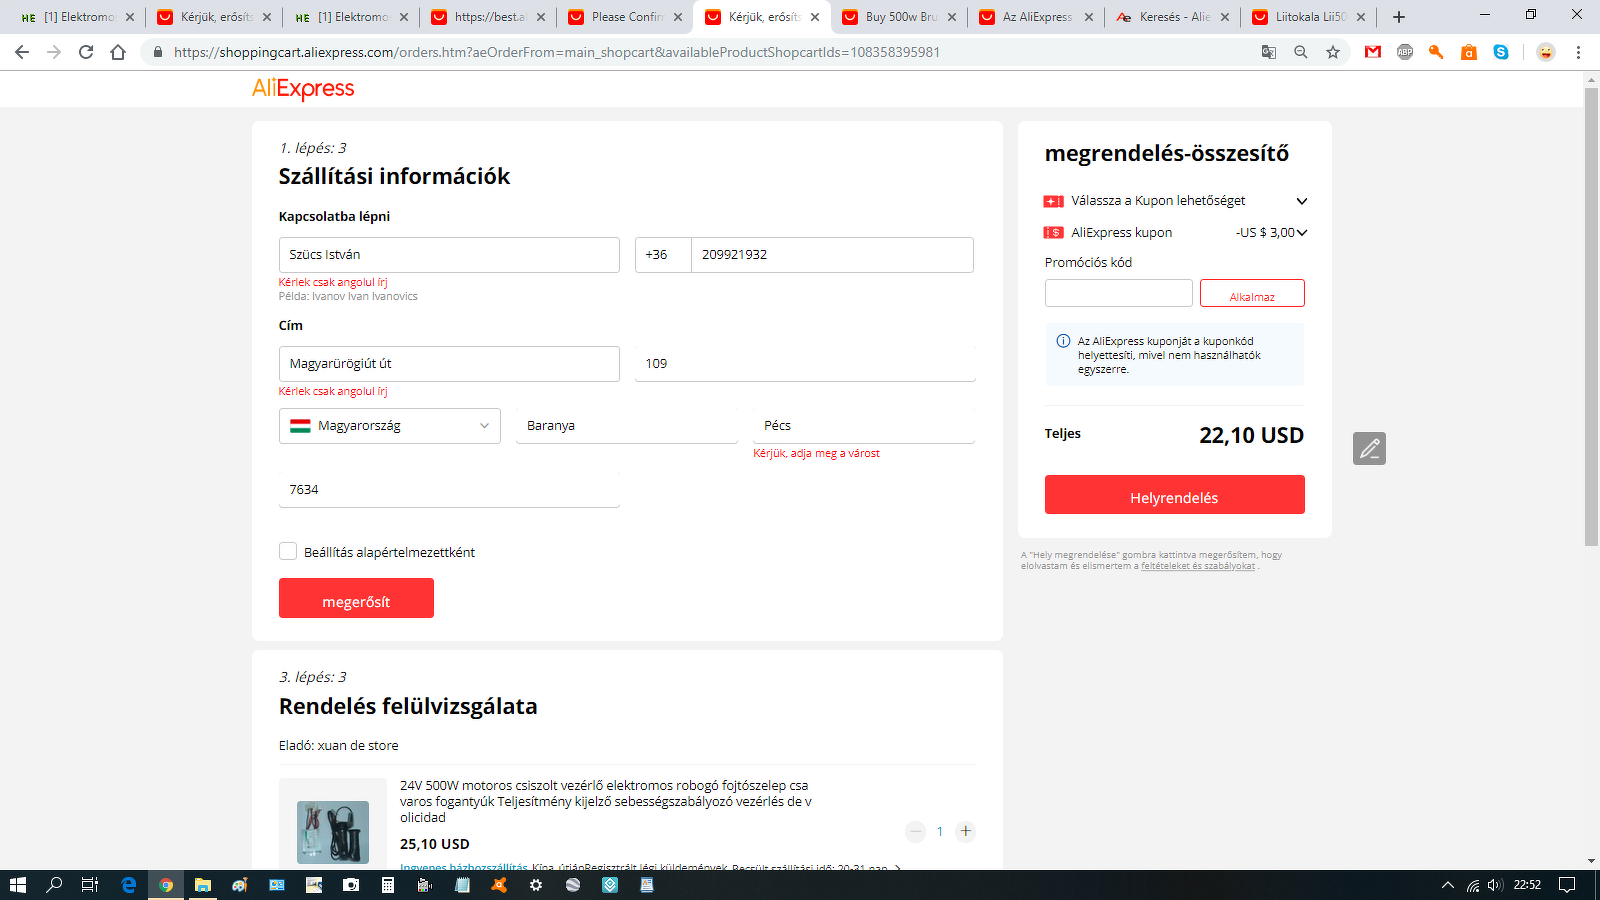Click the volume icon in system tray
This screenshot has width=1600, height=900.
tap(1495, 885)
